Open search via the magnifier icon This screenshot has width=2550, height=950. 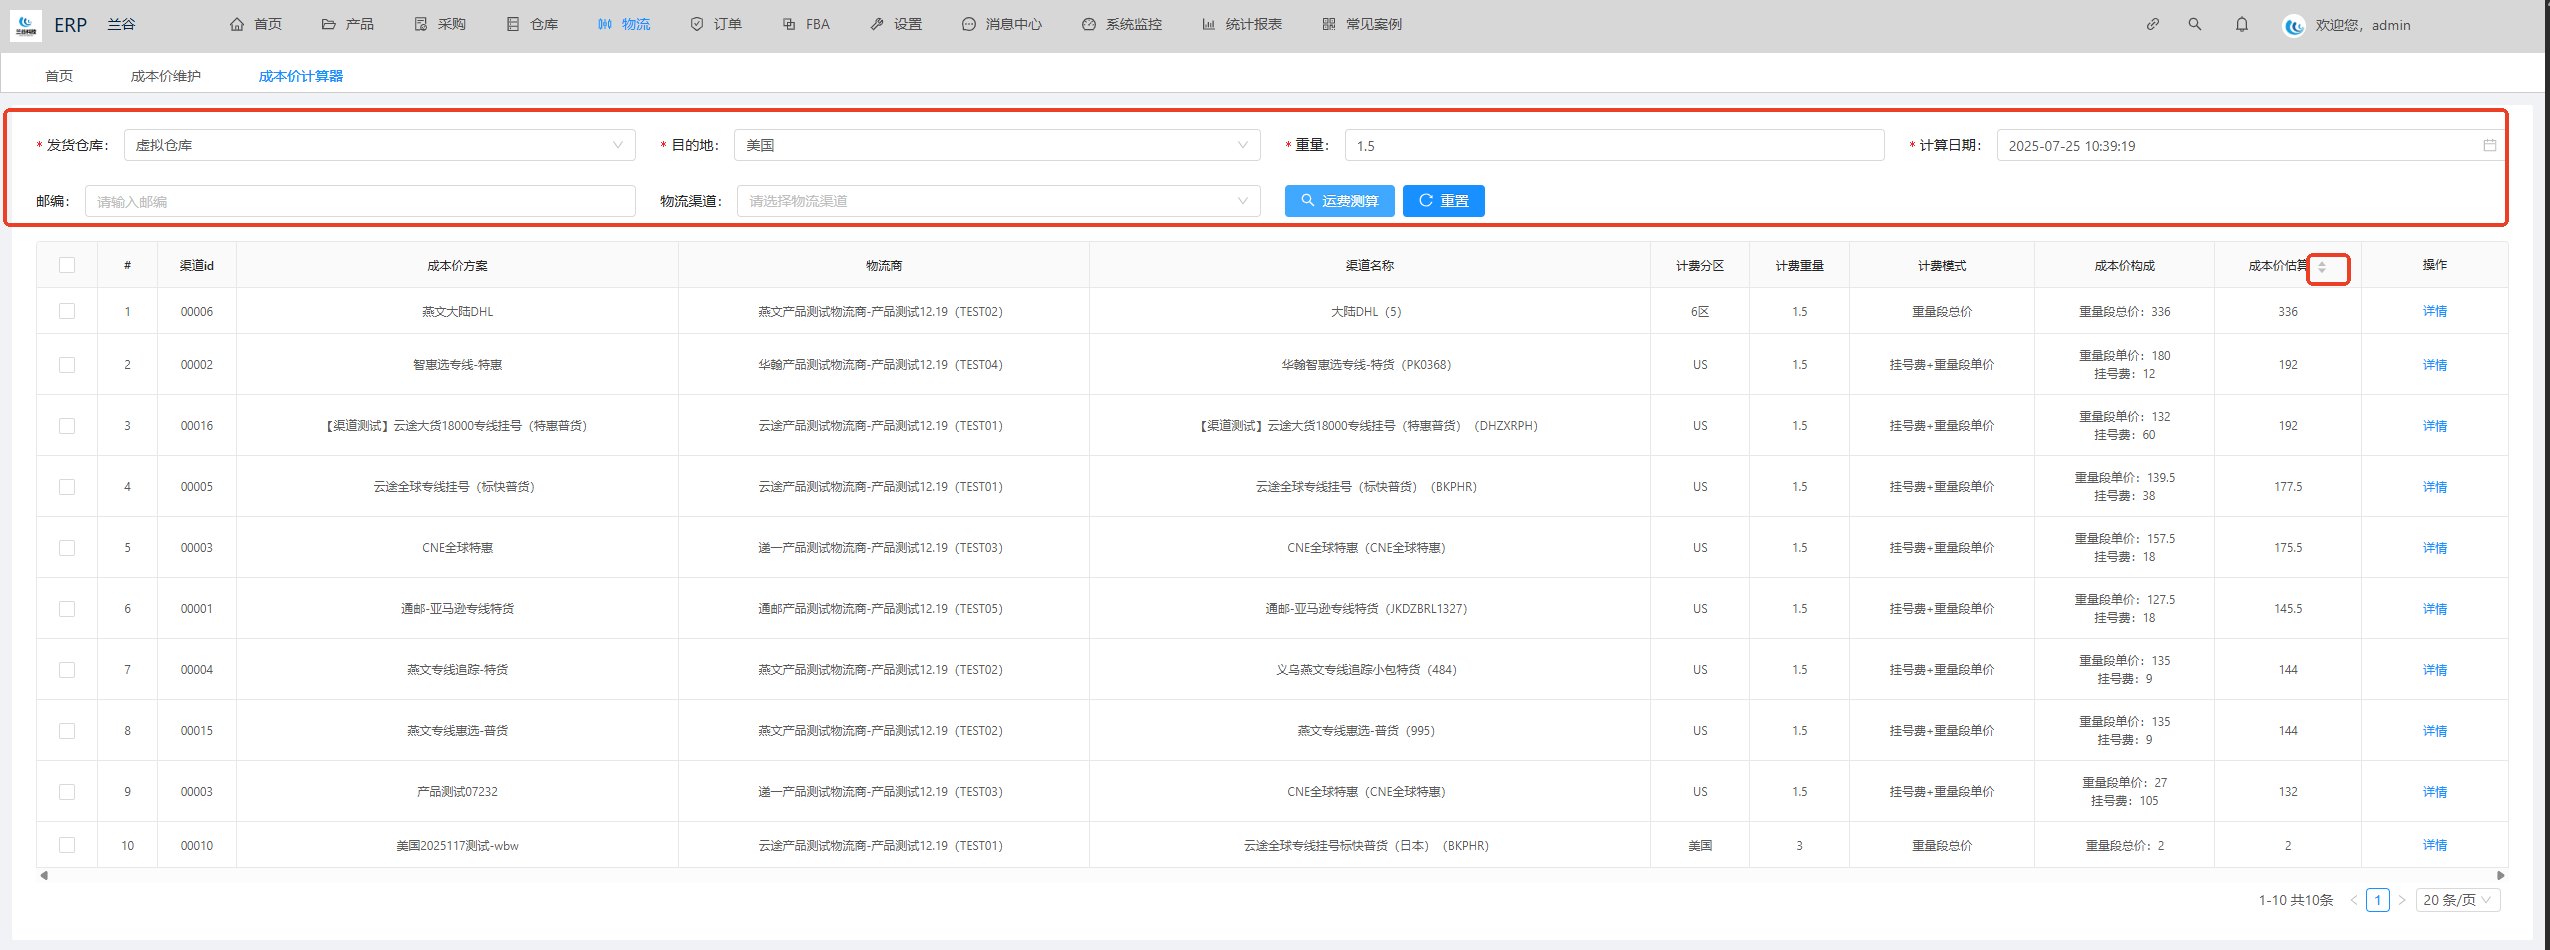pos(2194,24)
